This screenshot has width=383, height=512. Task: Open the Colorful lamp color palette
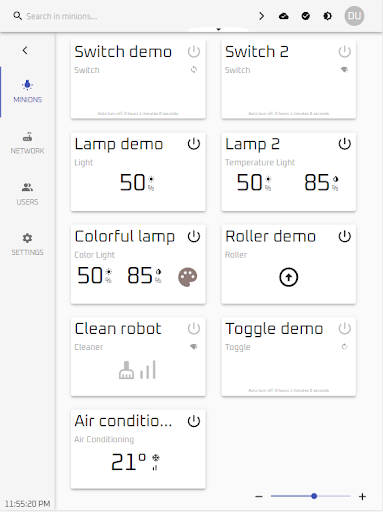point(188,277)
